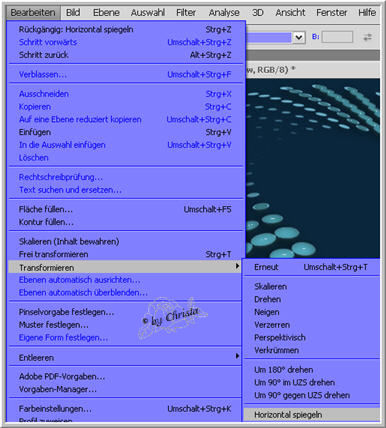Open options bar dropdown arrow
Viewport: 386px width, 428px height.
(x=299, y=37)
